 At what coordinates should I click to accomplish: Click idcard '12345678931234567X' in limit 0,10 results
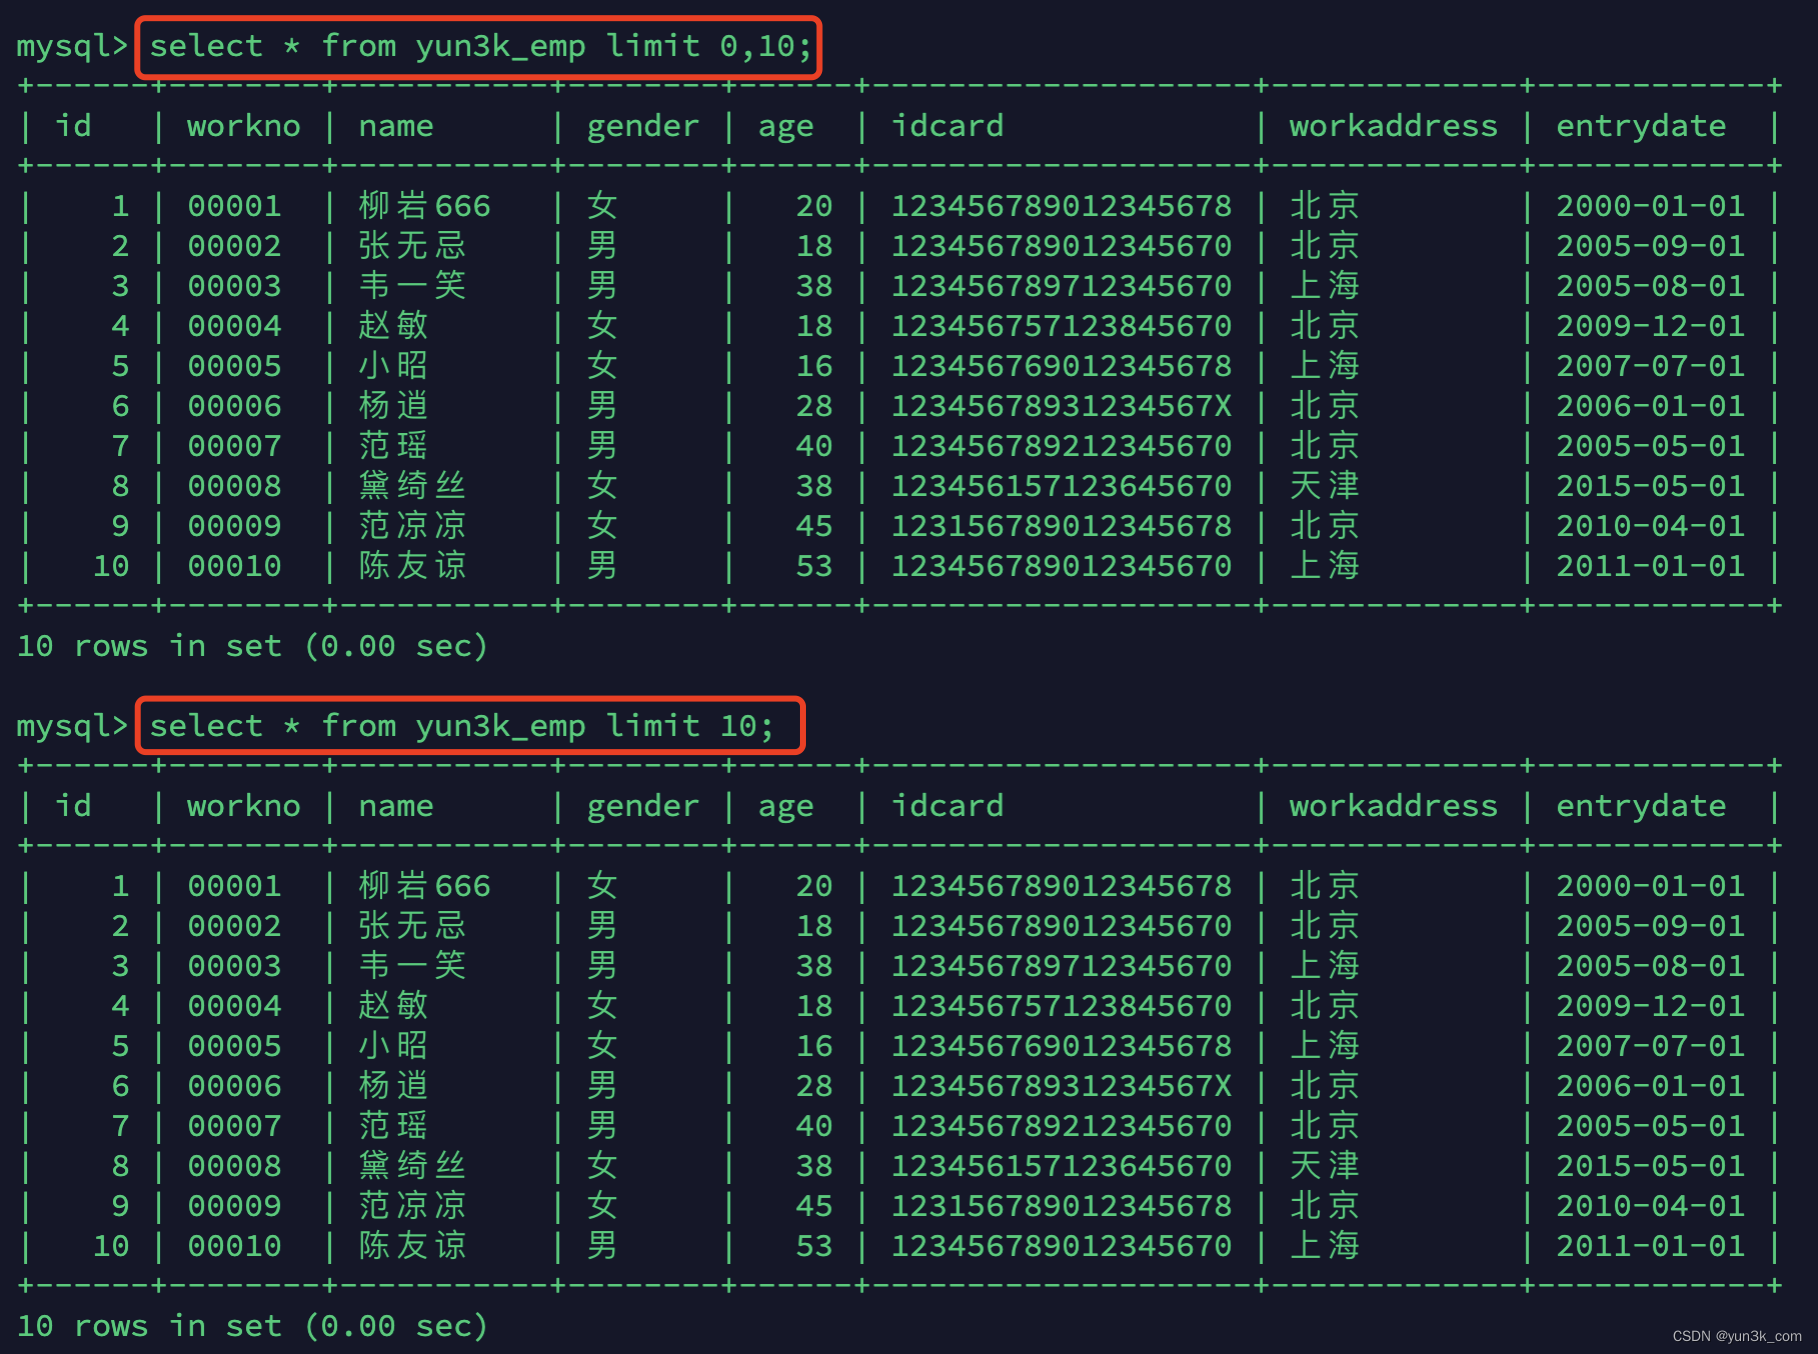coord(1061,406)
